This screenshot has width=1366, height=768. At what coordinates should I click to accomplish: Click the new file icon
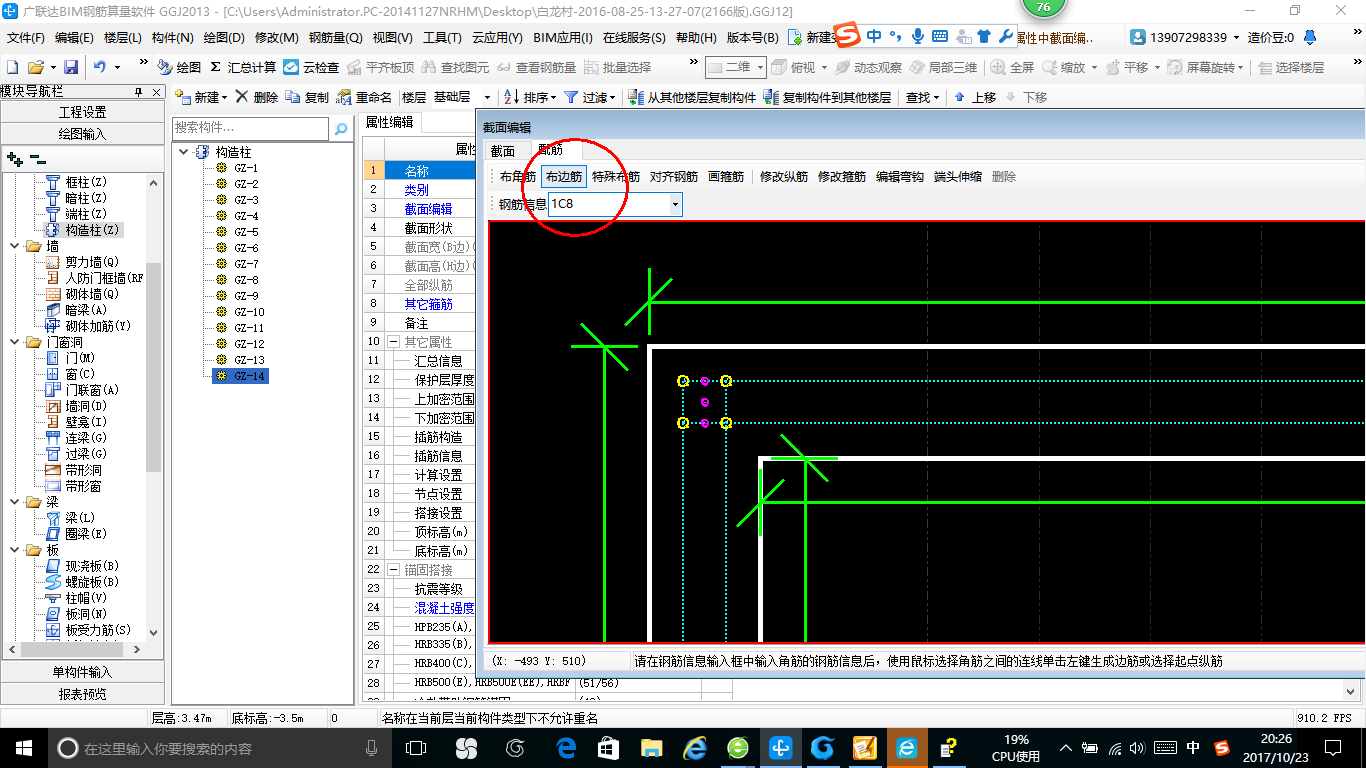tap(13, 67)
